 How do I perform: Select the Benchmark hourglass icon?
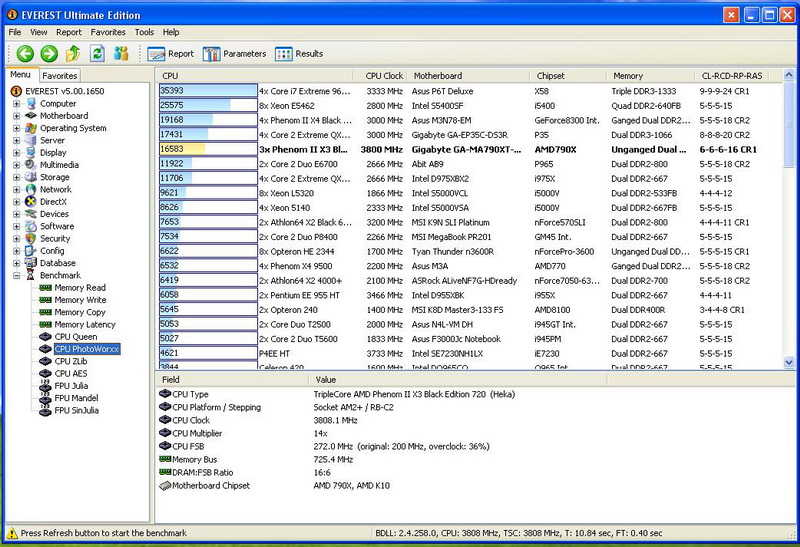tap(31, 275)
